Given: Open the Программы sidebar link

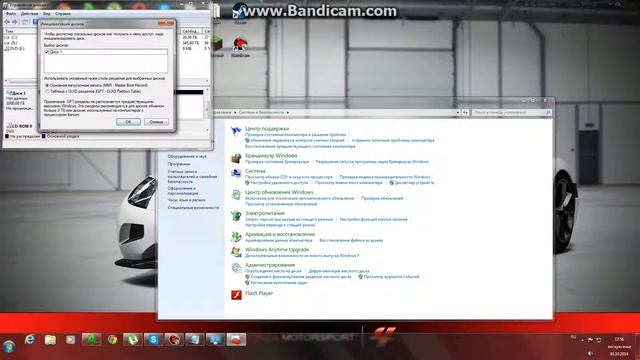Looking at the screenshot, I should point(179,164).
